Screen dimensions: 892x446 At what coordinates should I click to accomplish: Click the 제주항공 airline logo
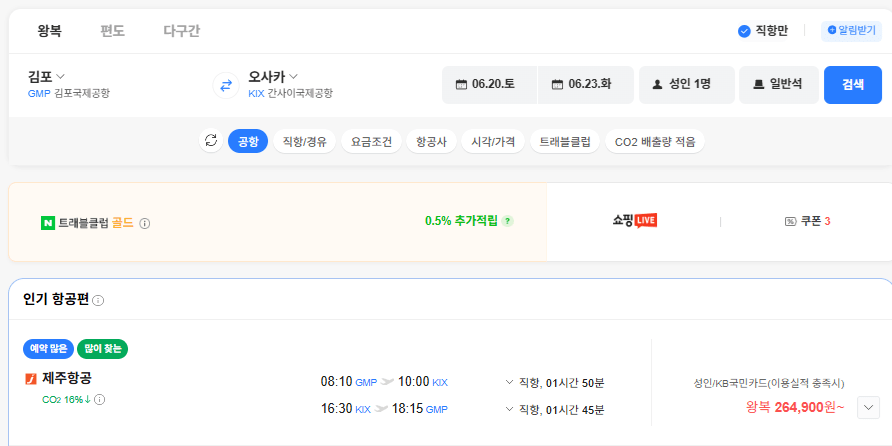coord(31,379)
